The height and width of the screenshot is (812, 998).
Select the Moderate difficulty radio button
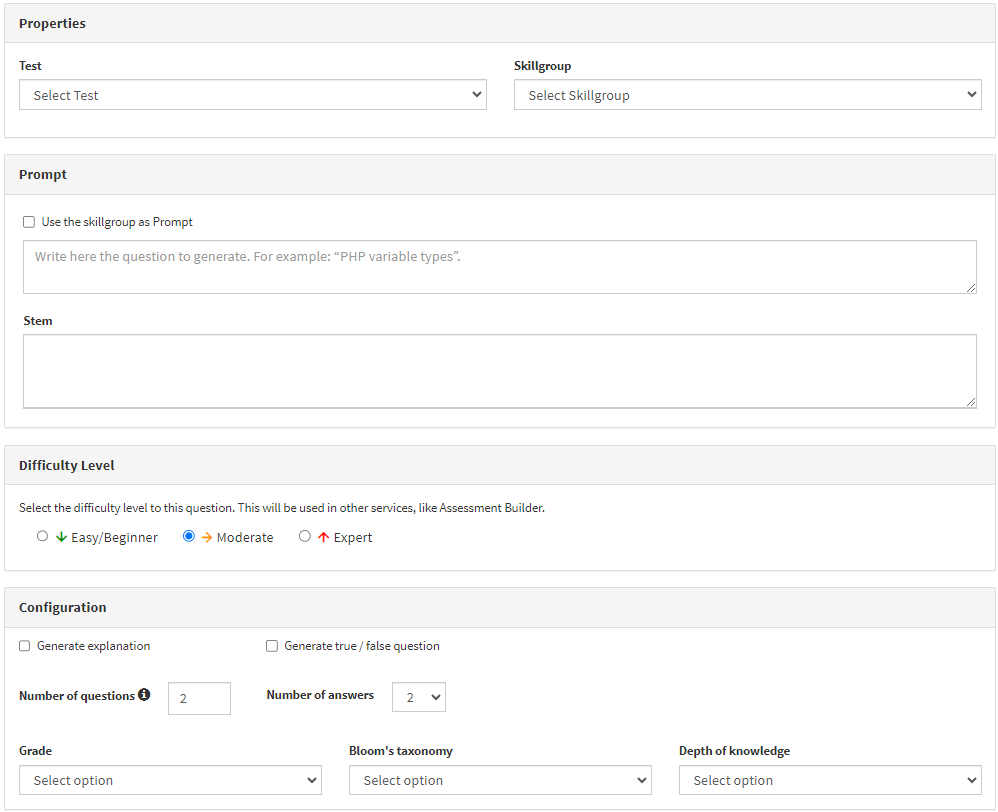pyautogui.click(x=188, y=536)
